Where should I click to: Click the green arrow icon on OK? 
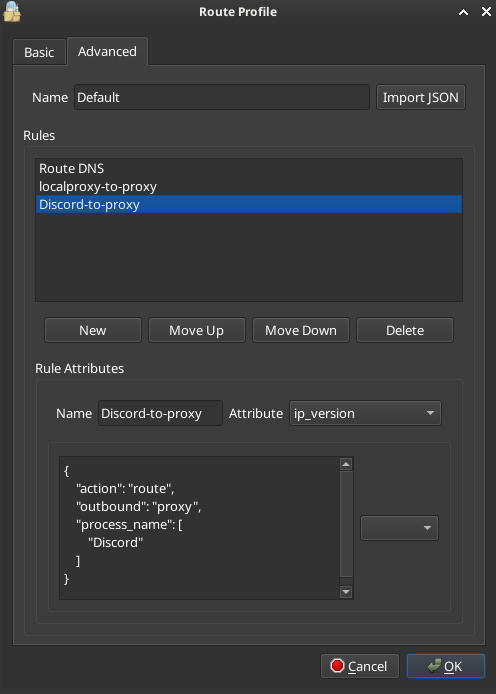click(x=434, y=665)
